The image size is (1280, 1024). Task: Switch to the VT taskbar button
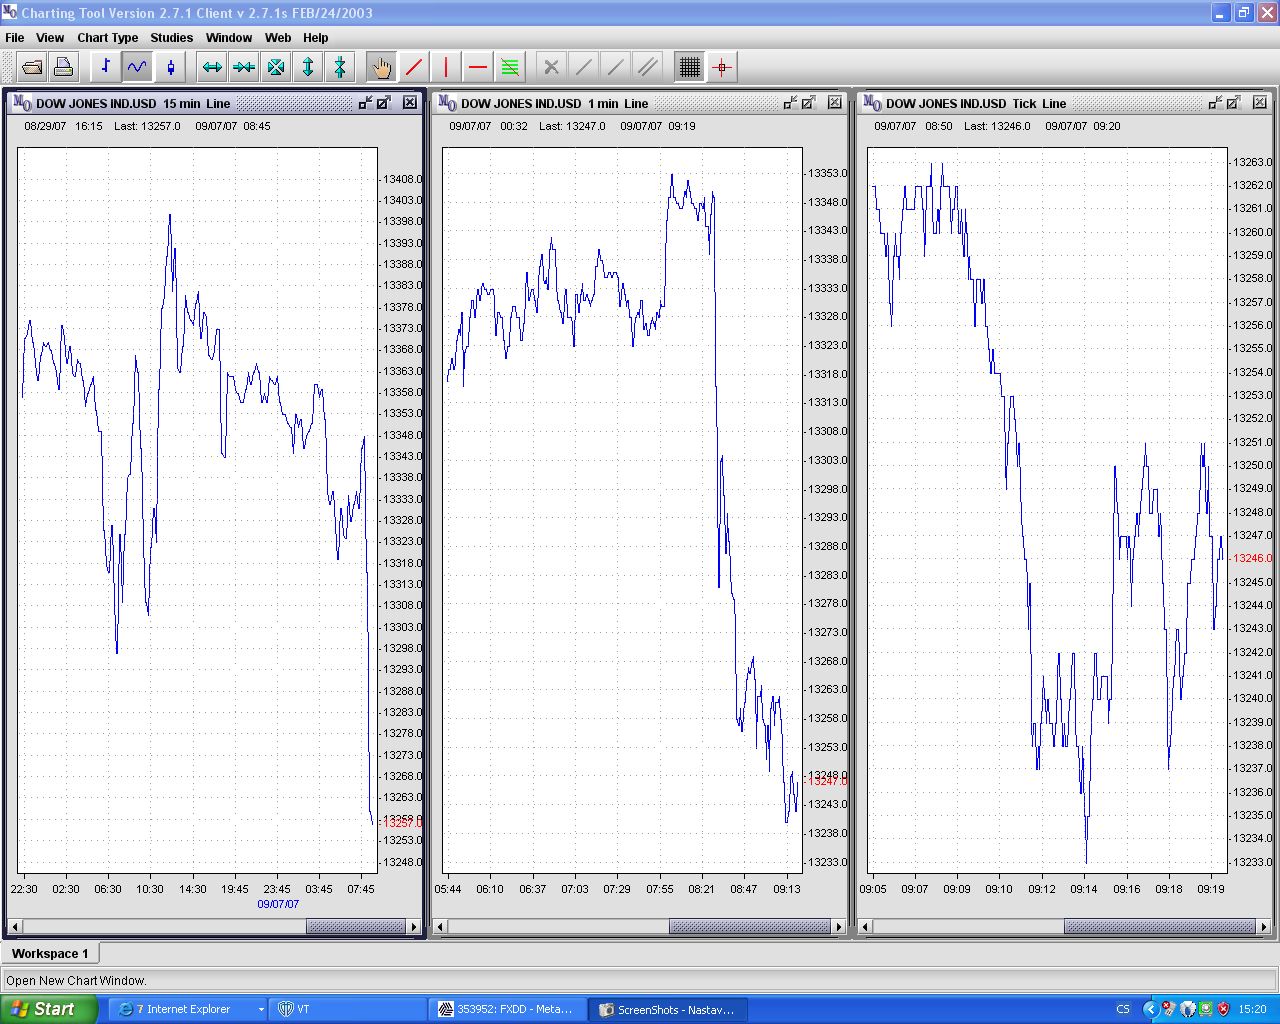(x=348, y=1009)
